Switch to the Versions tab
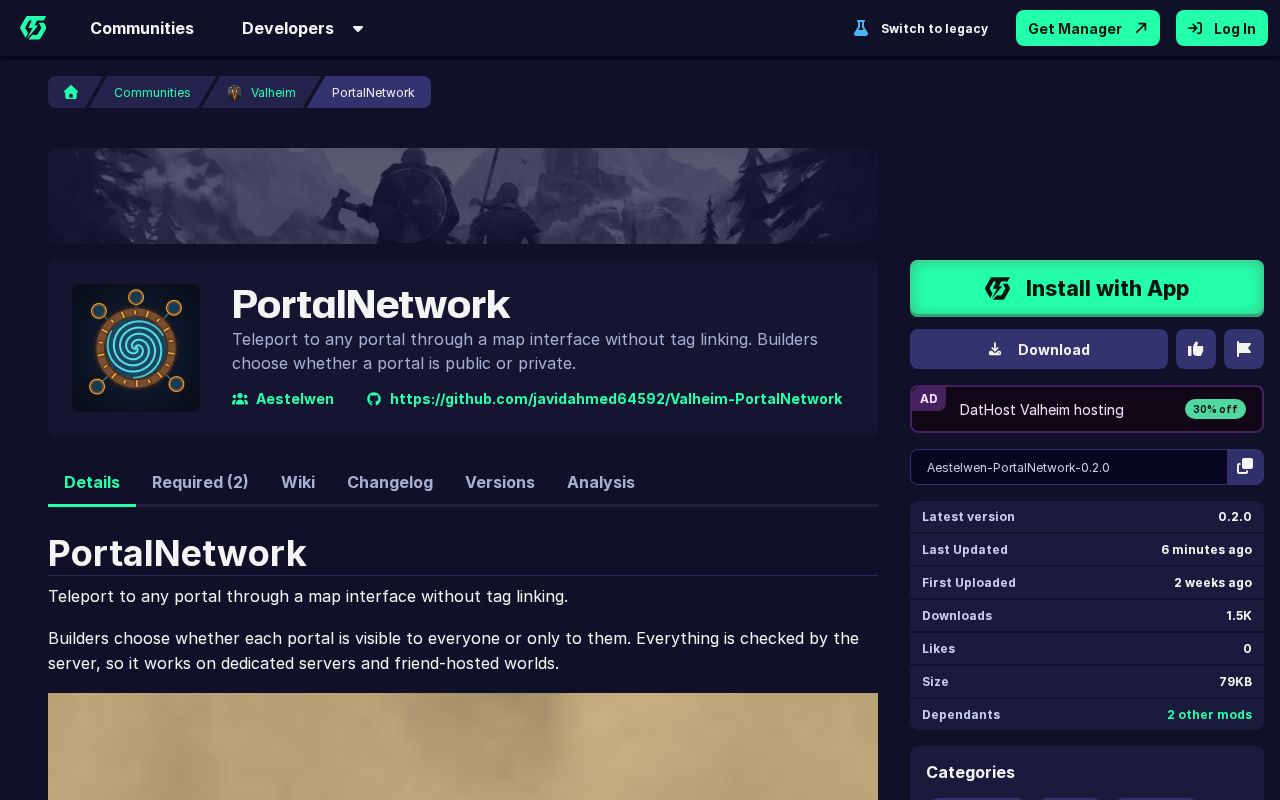The height and width of the screenshot is (800, 1280). (500, 482)
